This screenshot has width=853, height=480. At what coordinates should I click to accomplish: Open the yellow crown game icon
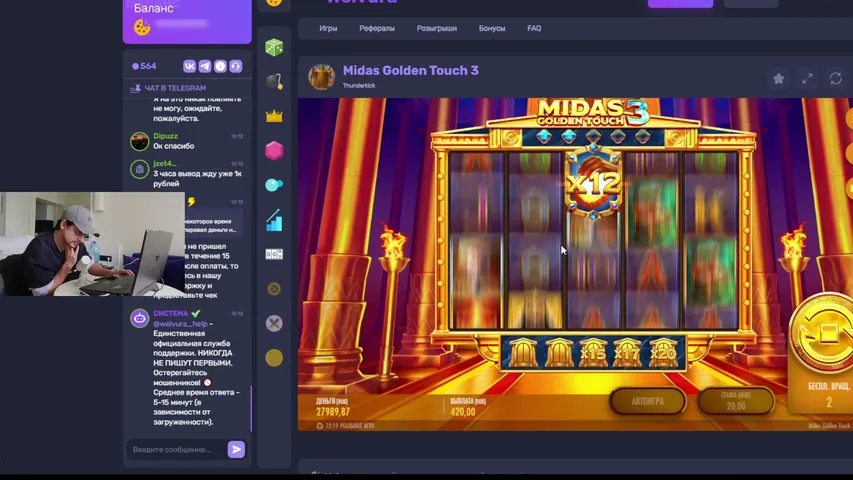[x=274, y=116]
